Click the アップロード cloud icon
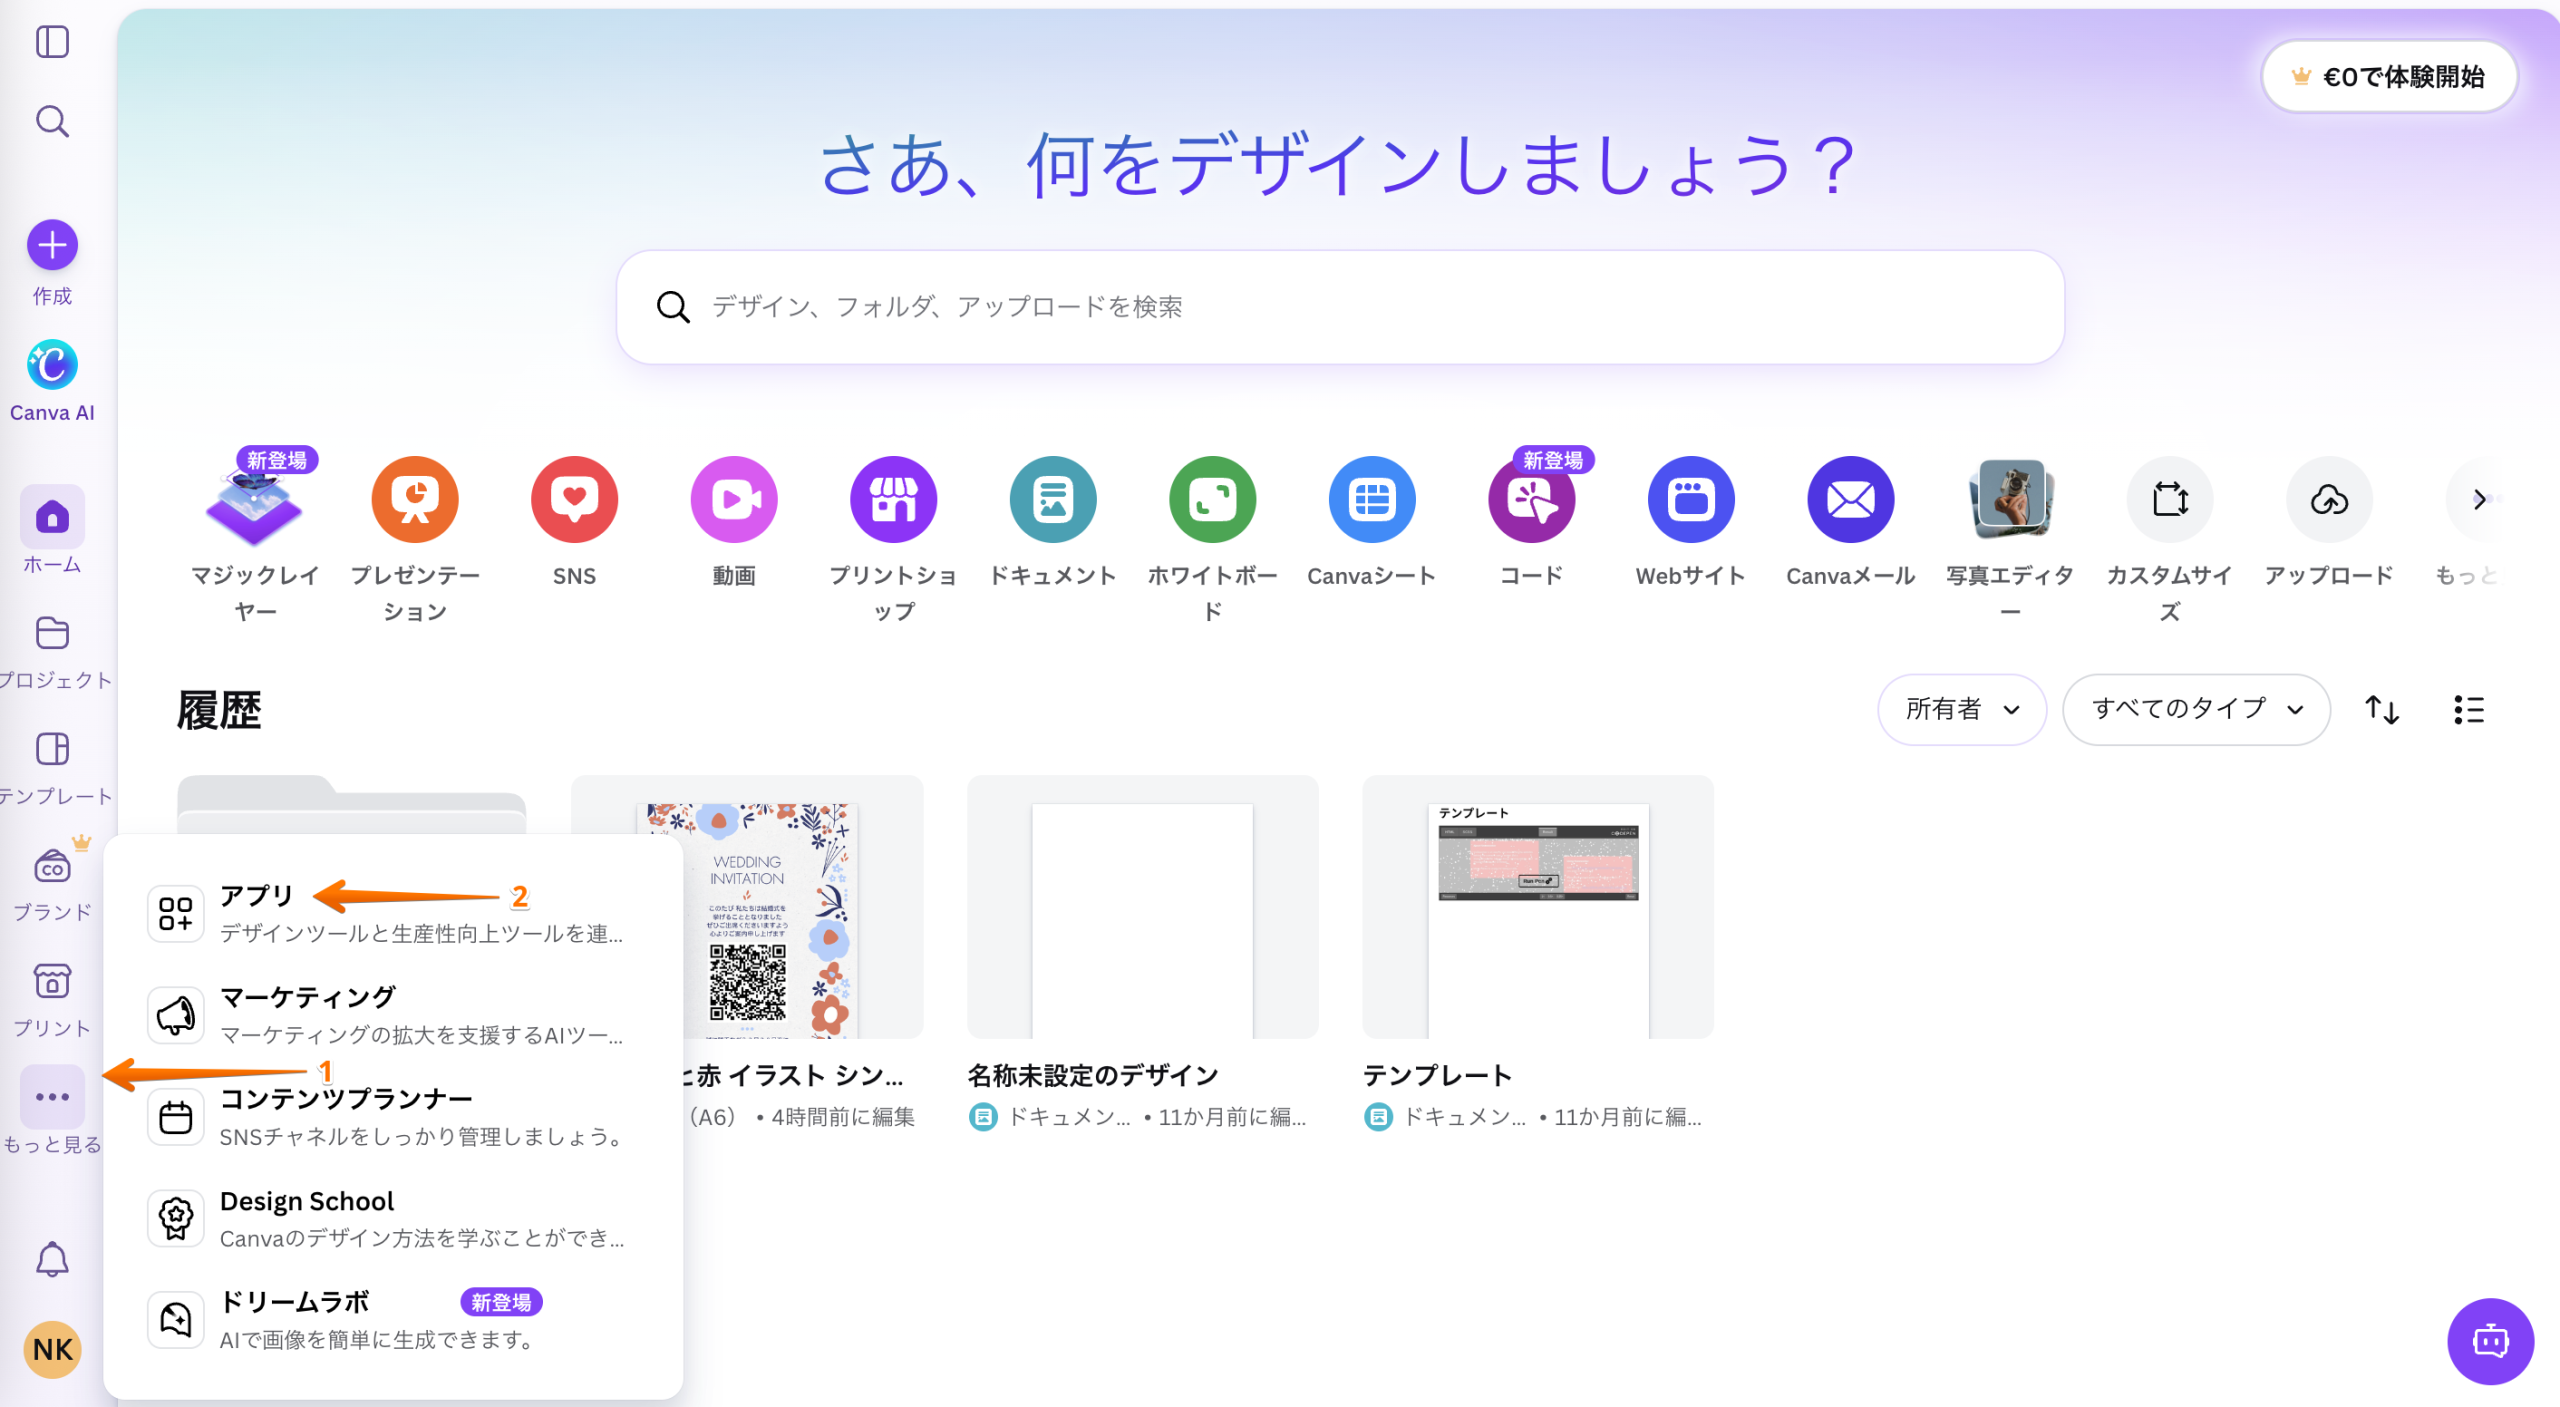Viewport: 2560px width, 1407px height. (x=2329, y=499)
